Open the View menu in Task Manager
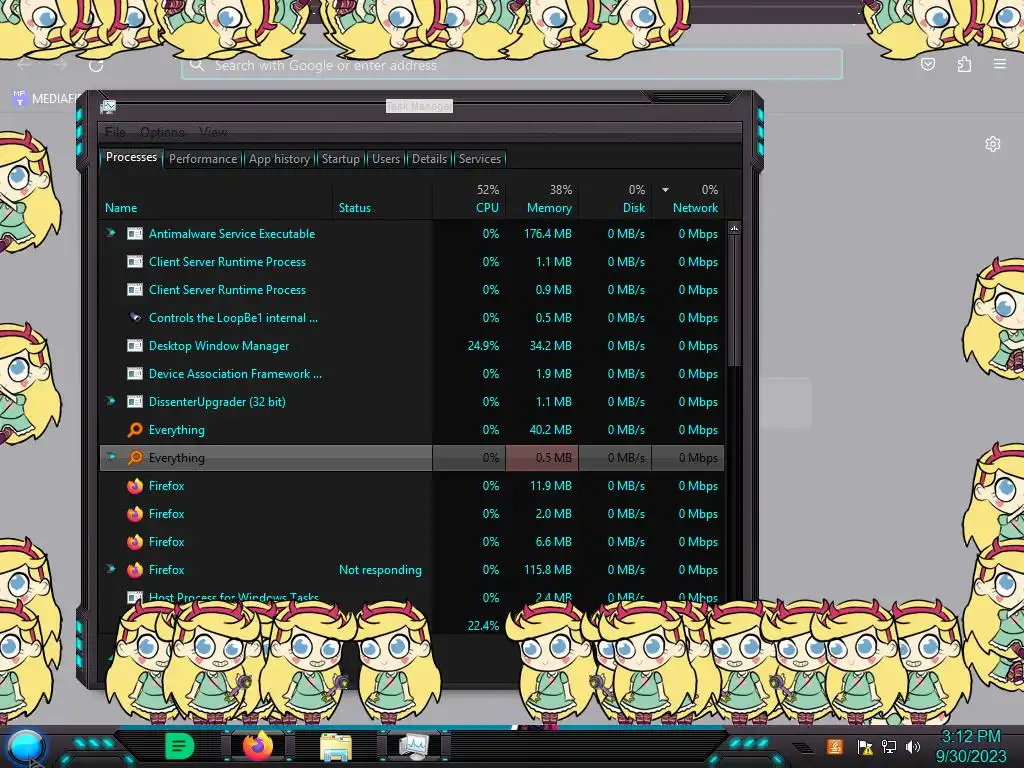1024x768 pixels. pyautogui.click(x=213, y=132)
